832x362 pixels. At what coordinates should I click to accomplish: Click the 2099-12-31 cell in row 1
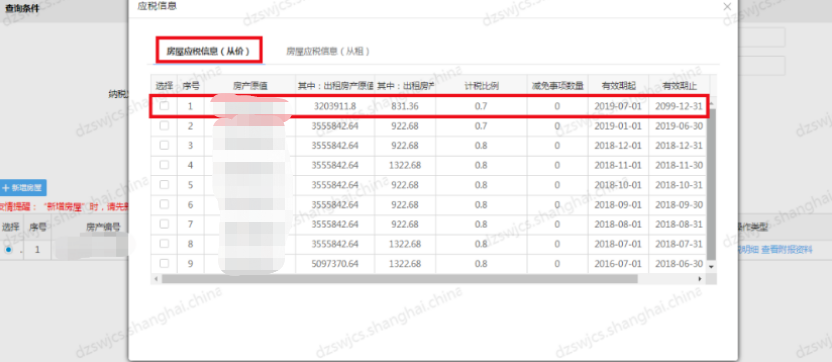pos(679,106)
